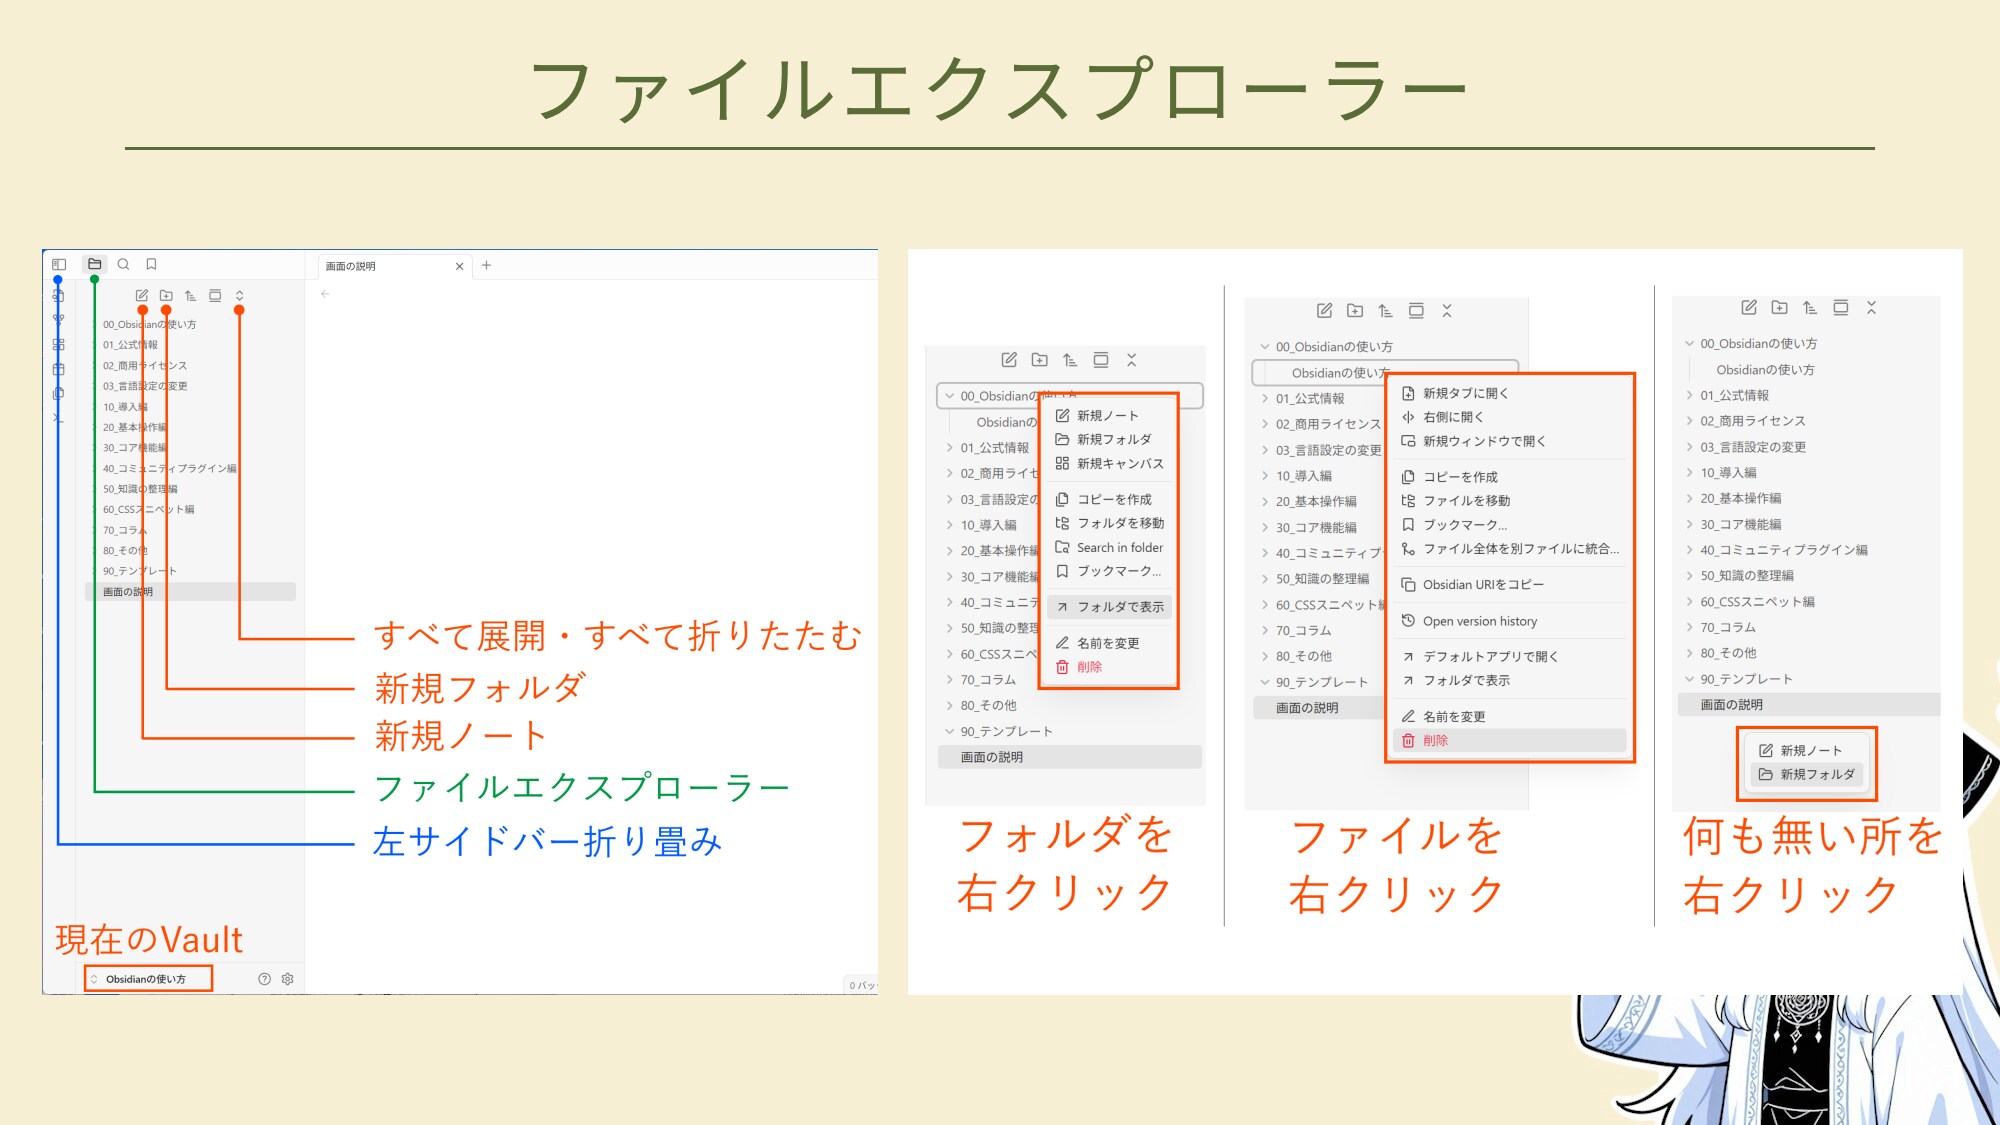Select 新規フォルダ in the empty-area menu
The width and height of the screenshot is (2000, 1125).
pyautogui.click(x=1816, y=774)
